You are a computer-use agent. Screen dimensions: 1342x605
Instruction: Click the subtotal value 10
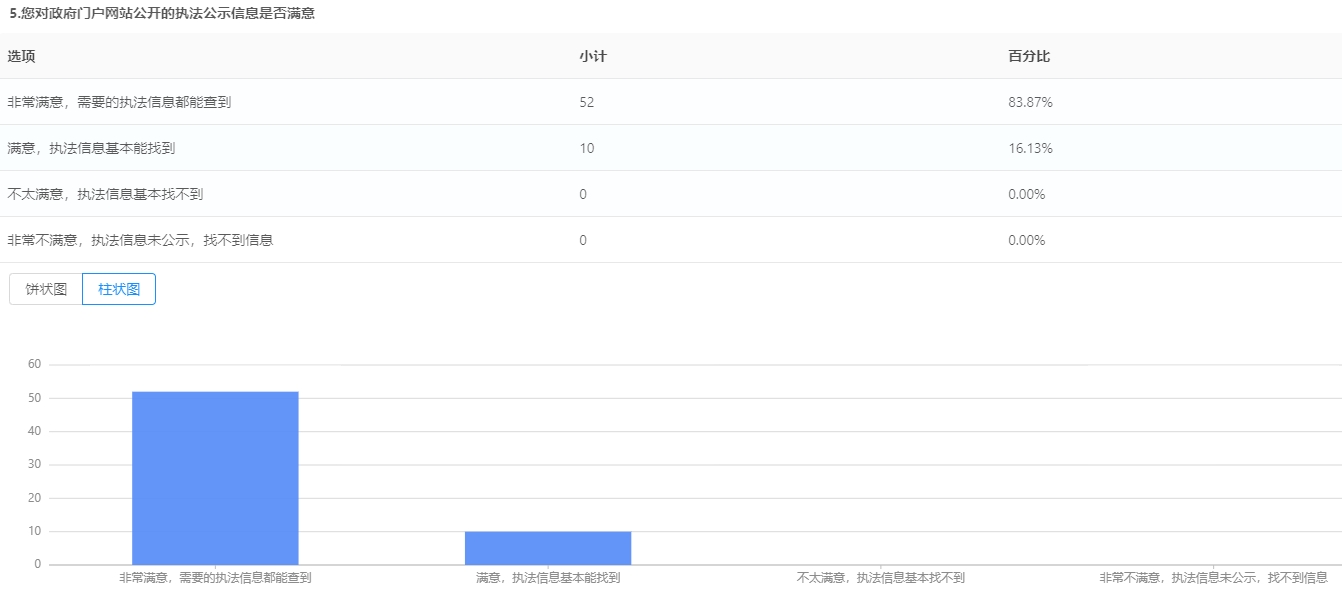[587, 148]
